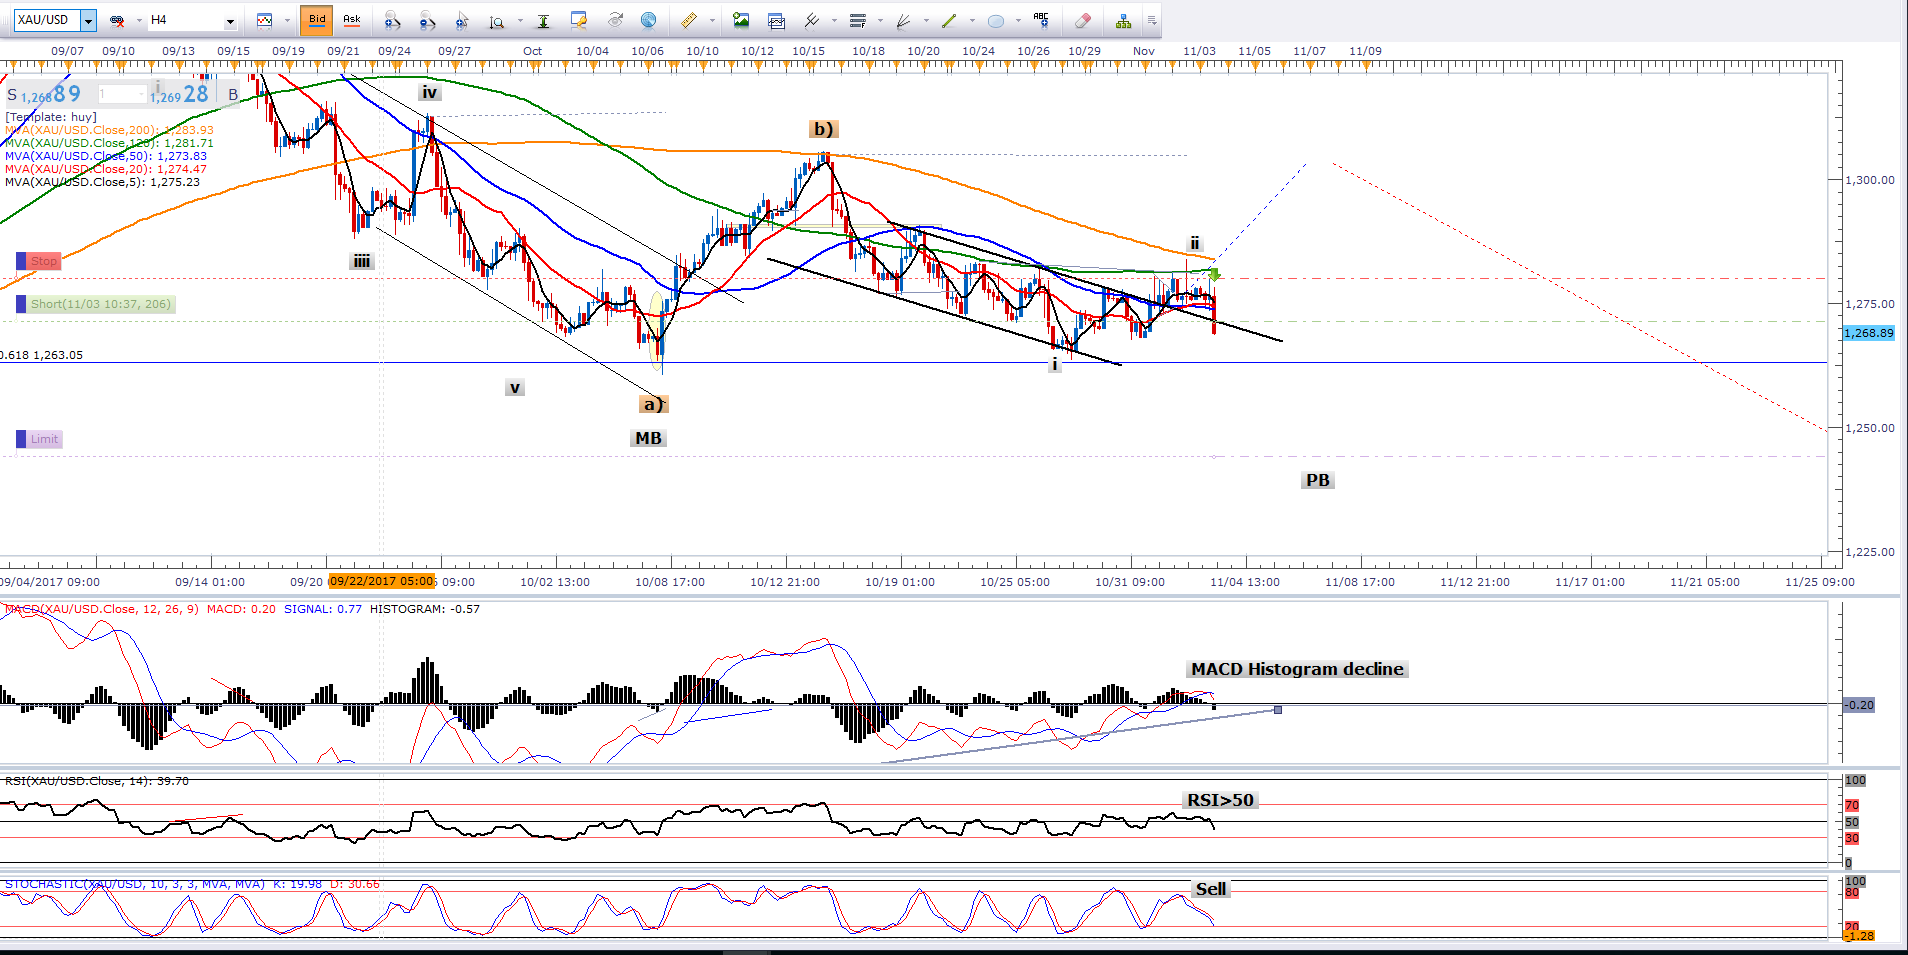Viewport: 1908px width, 955px height.
Task: Expand the chart type dropdown arrow
Action: point(287,20)
